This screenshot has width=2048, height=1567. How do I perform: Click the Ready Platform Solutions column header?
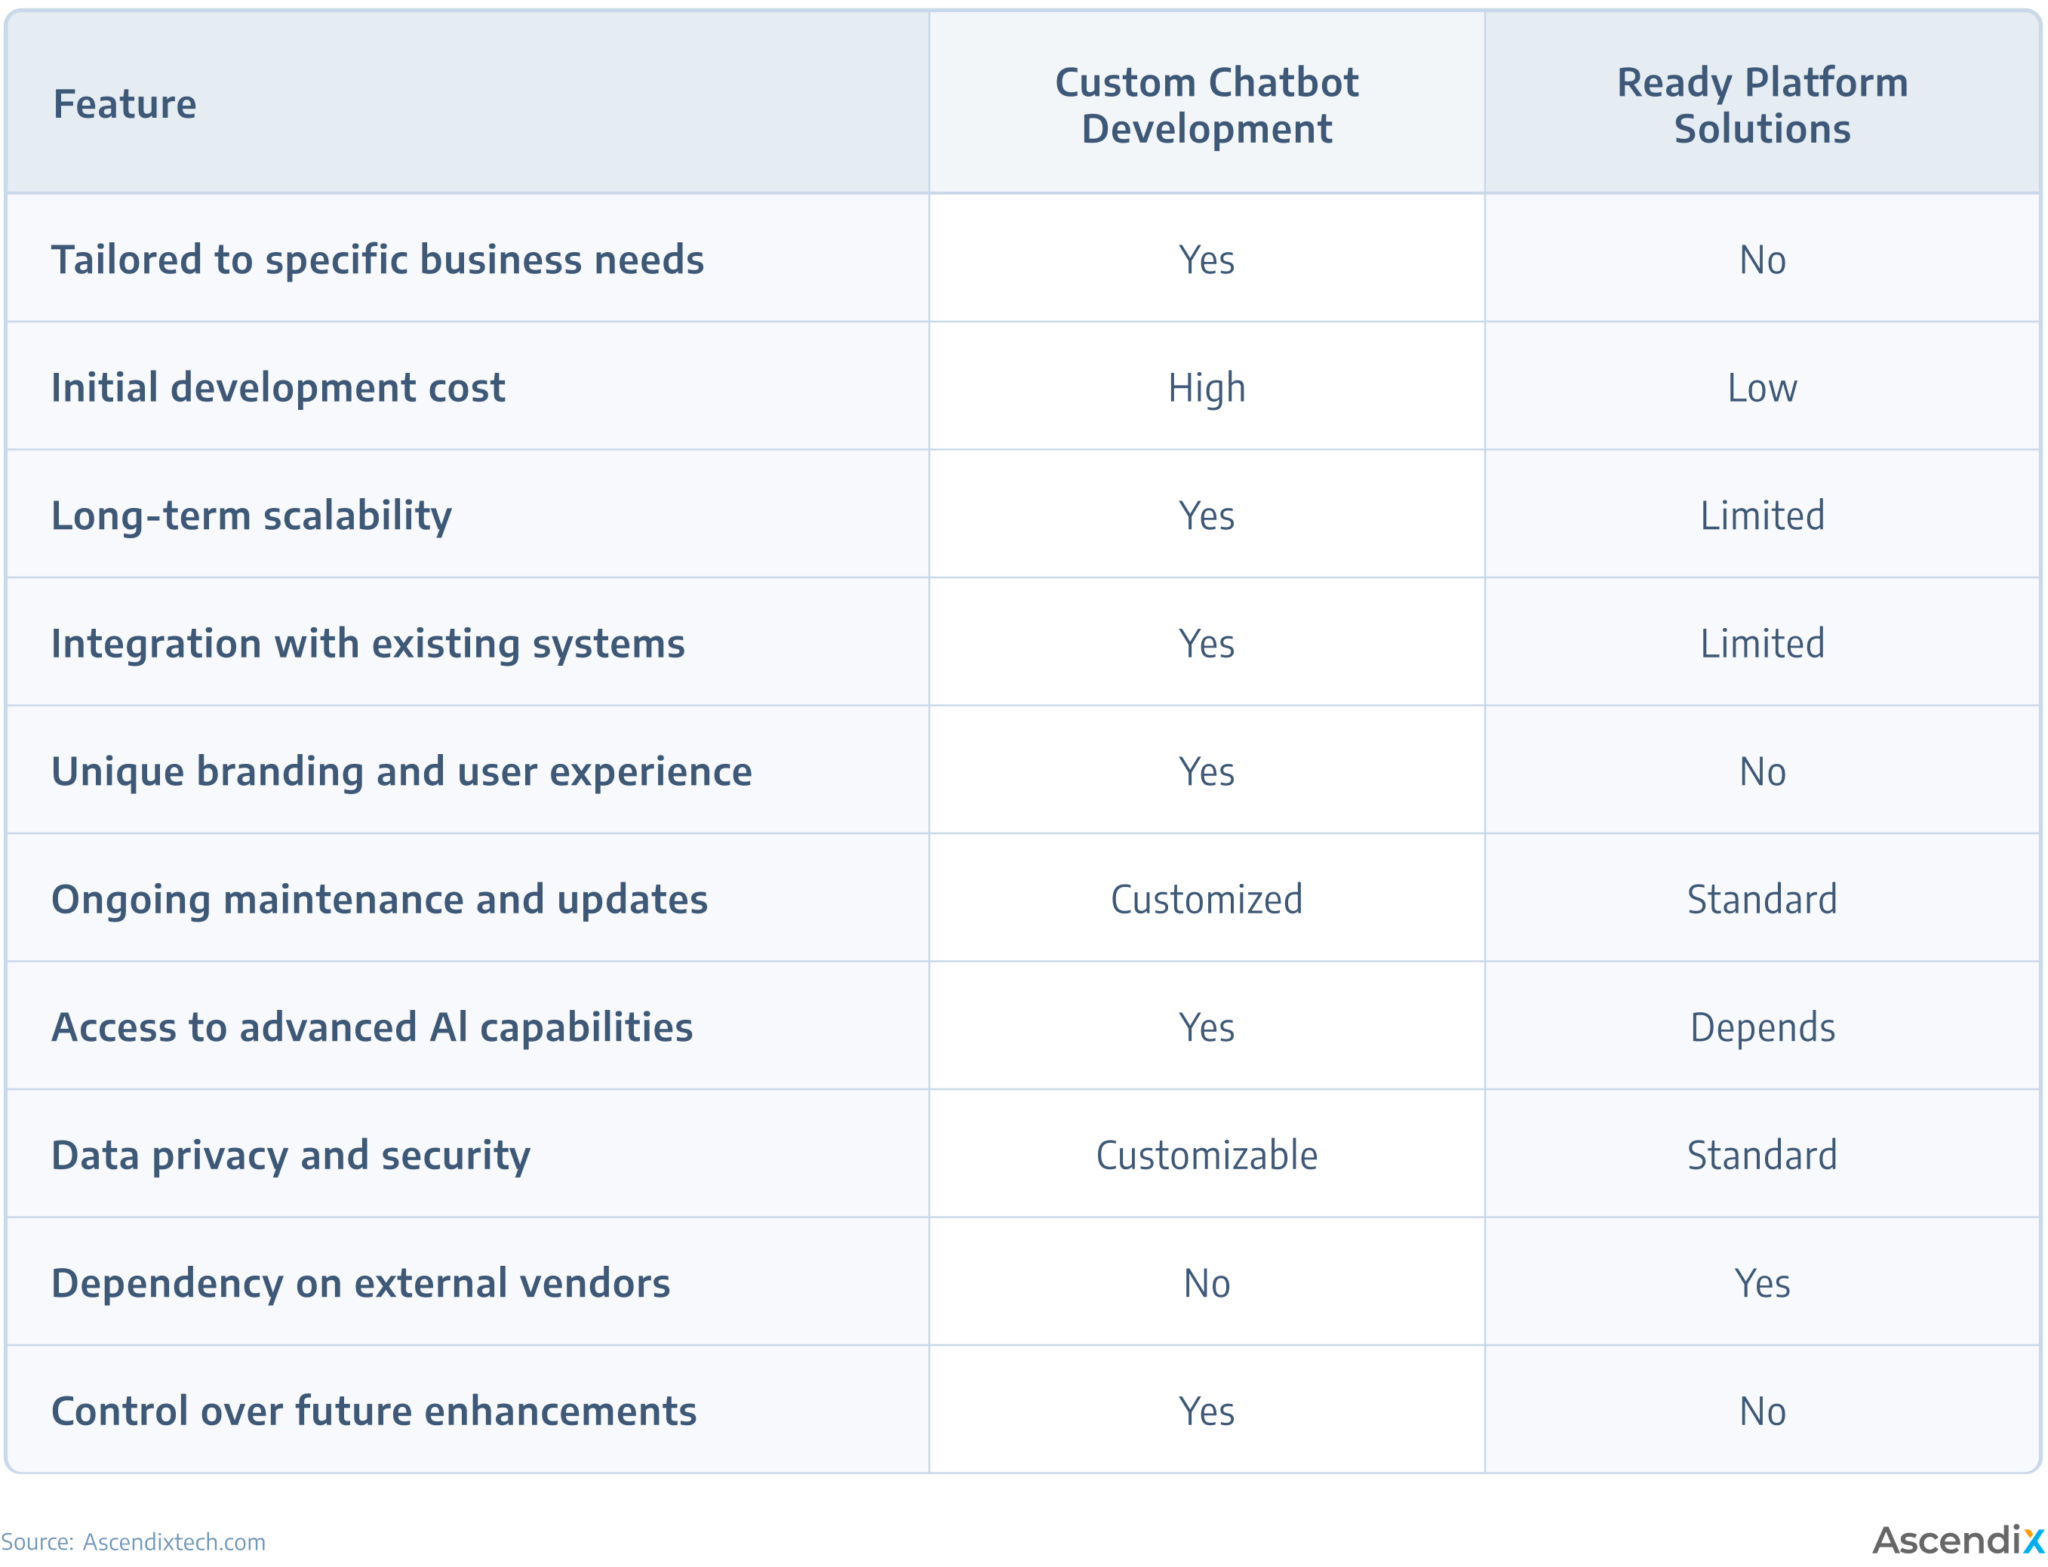pos(1762,105)
